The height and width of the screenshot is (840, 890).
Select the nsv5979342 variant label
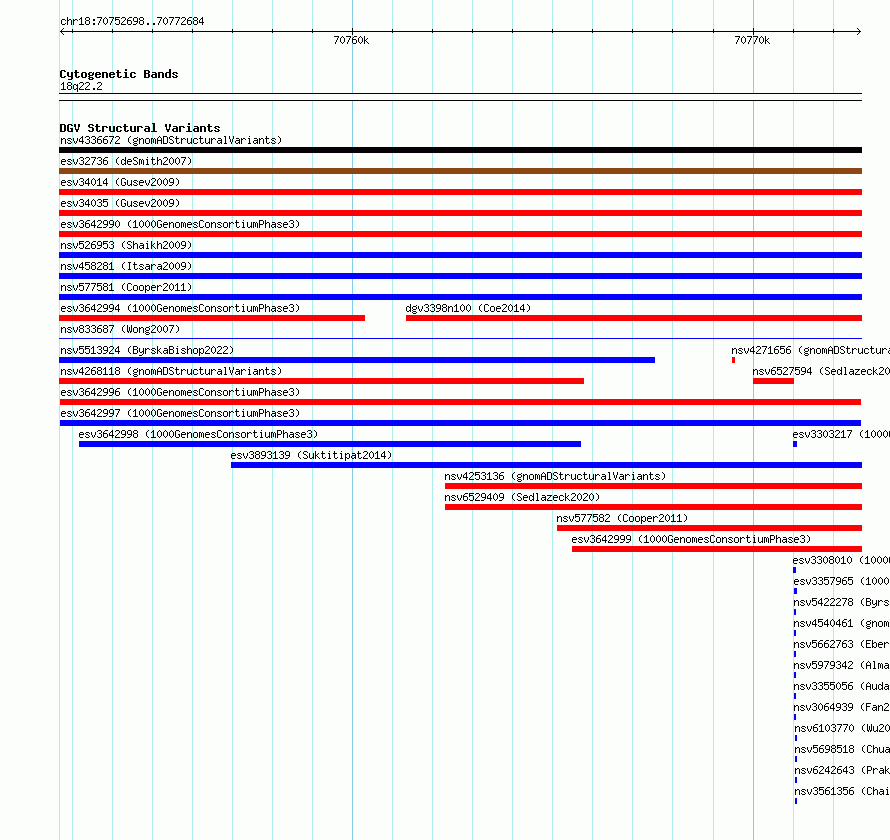point(841,665)
